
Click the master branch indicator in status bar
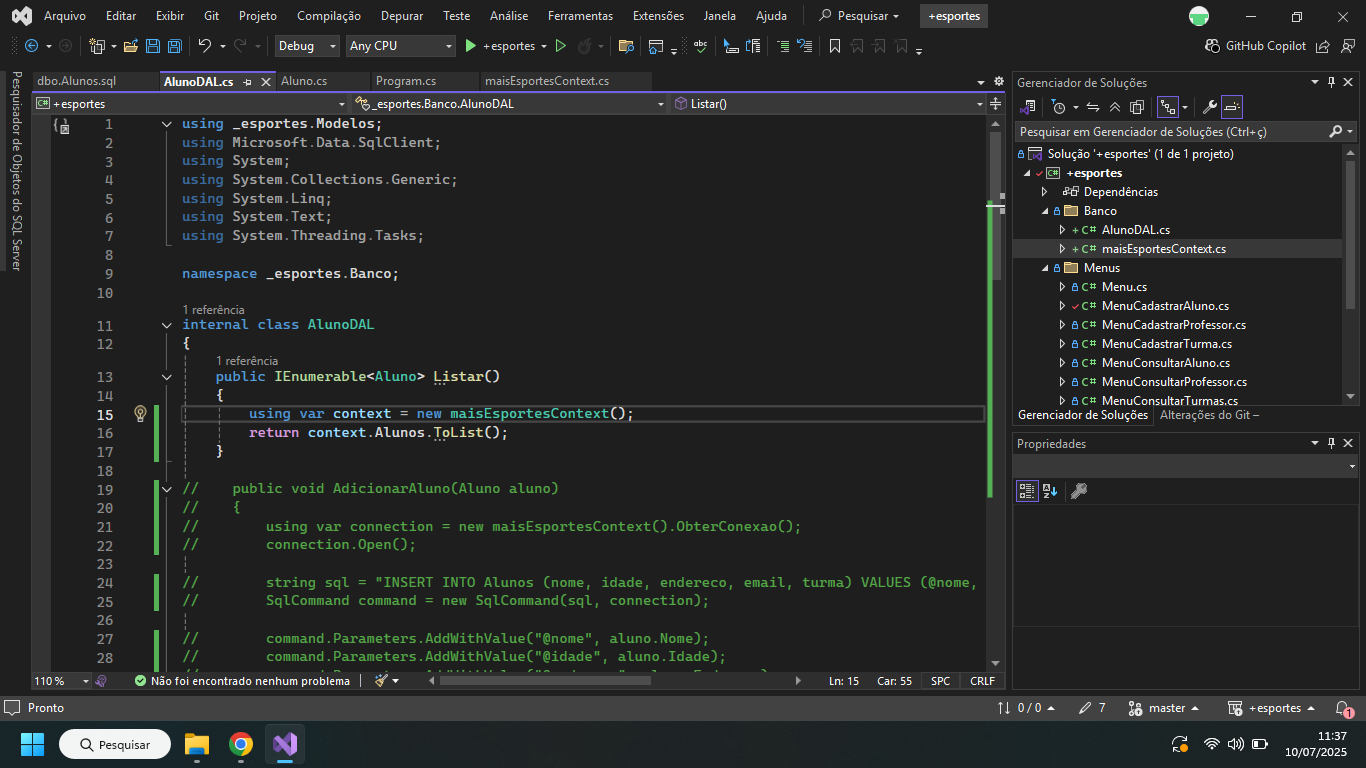(1163, 708)
